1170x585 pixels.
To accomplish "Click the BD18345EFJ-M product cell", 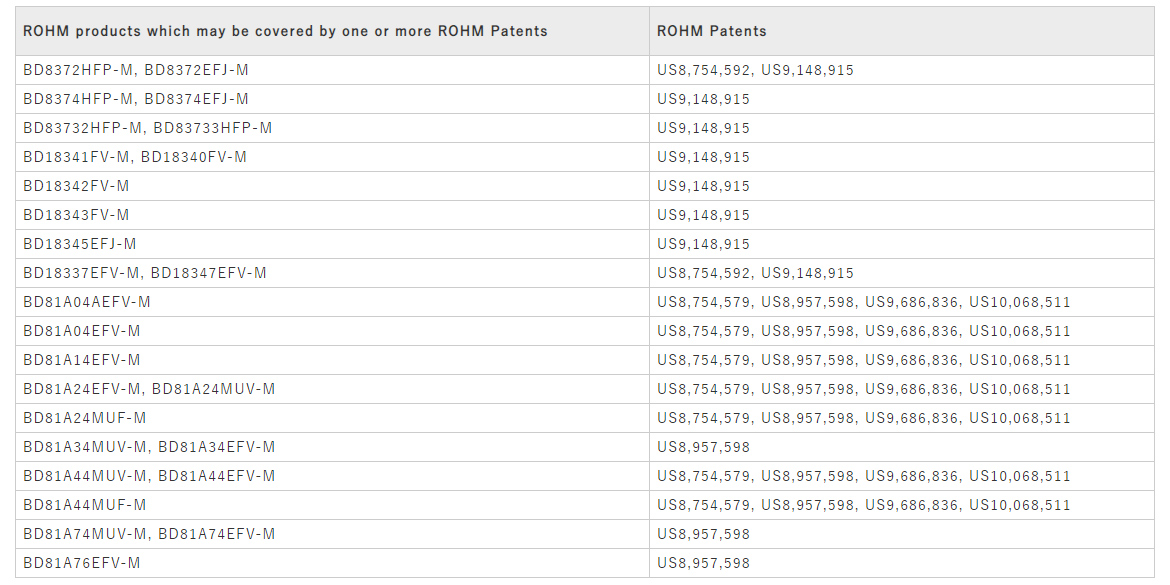I will pyautogui.click(x=332, y=244).
